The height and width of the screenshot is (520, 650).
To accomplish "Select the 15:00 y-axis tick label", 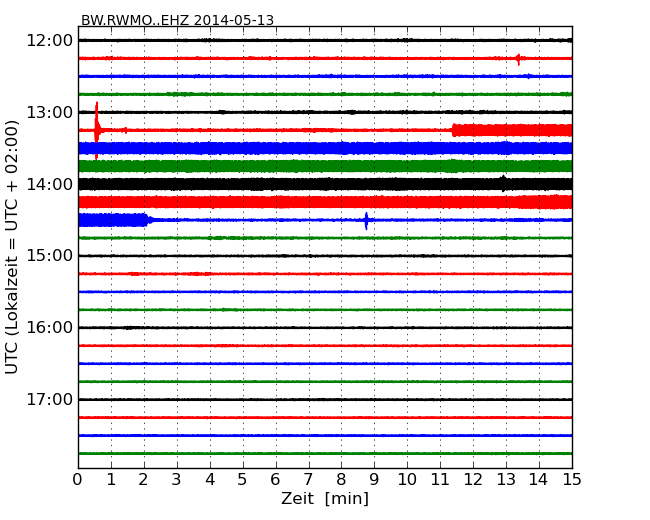I will (50, 256).
